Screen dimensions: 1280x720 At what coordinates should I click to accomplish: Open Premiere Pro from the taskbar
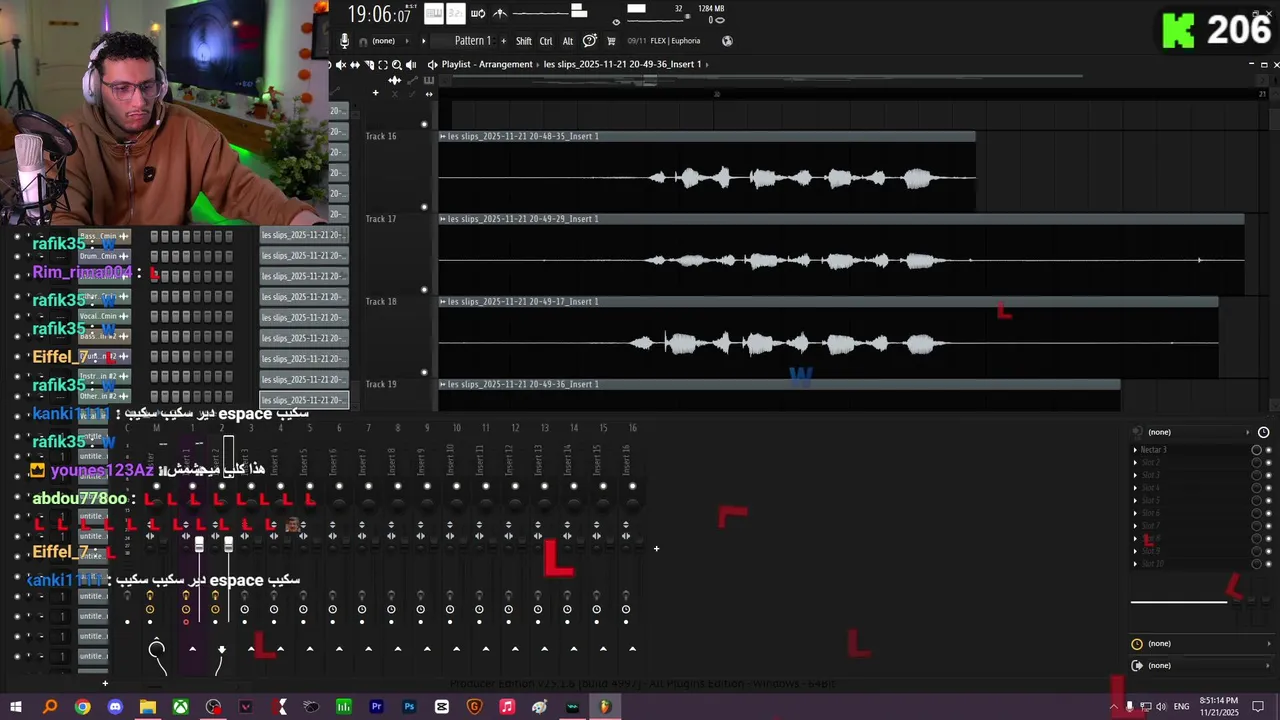pos(376,707)
